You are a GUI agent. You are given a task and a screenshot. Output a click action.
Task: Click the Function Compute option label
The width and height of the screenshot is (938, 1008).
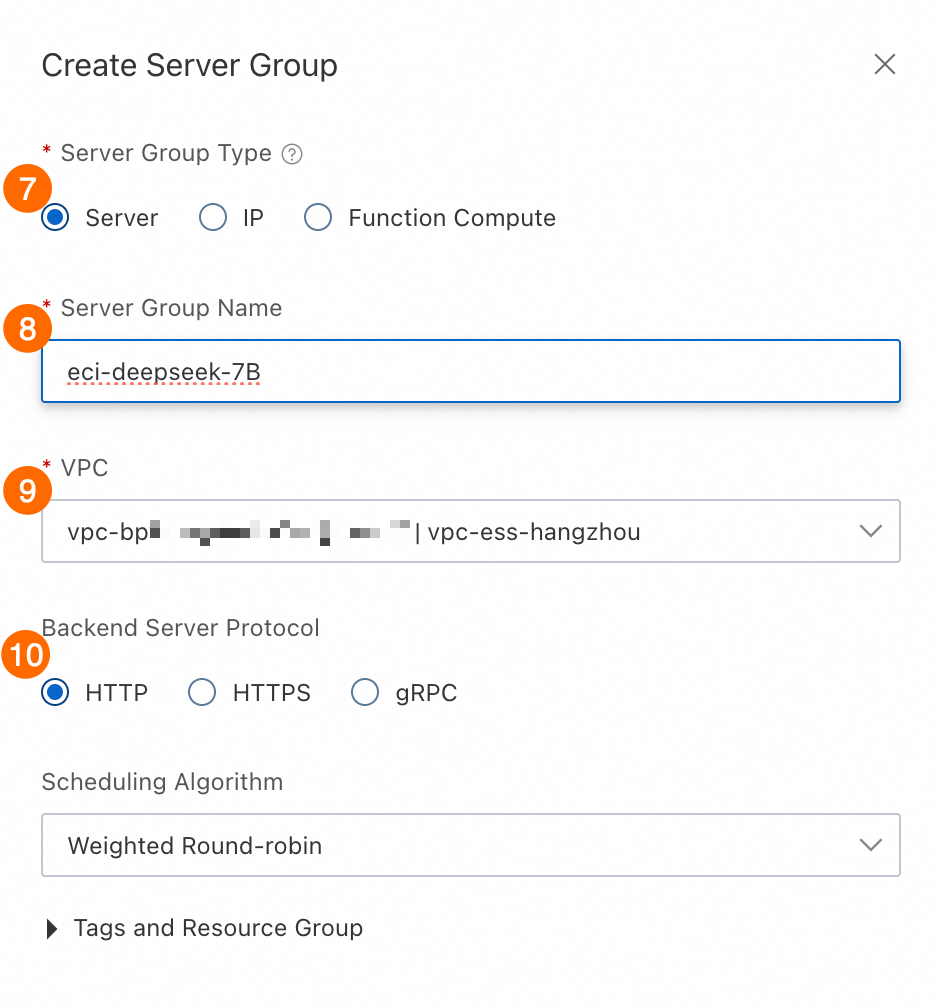(452, 218)
